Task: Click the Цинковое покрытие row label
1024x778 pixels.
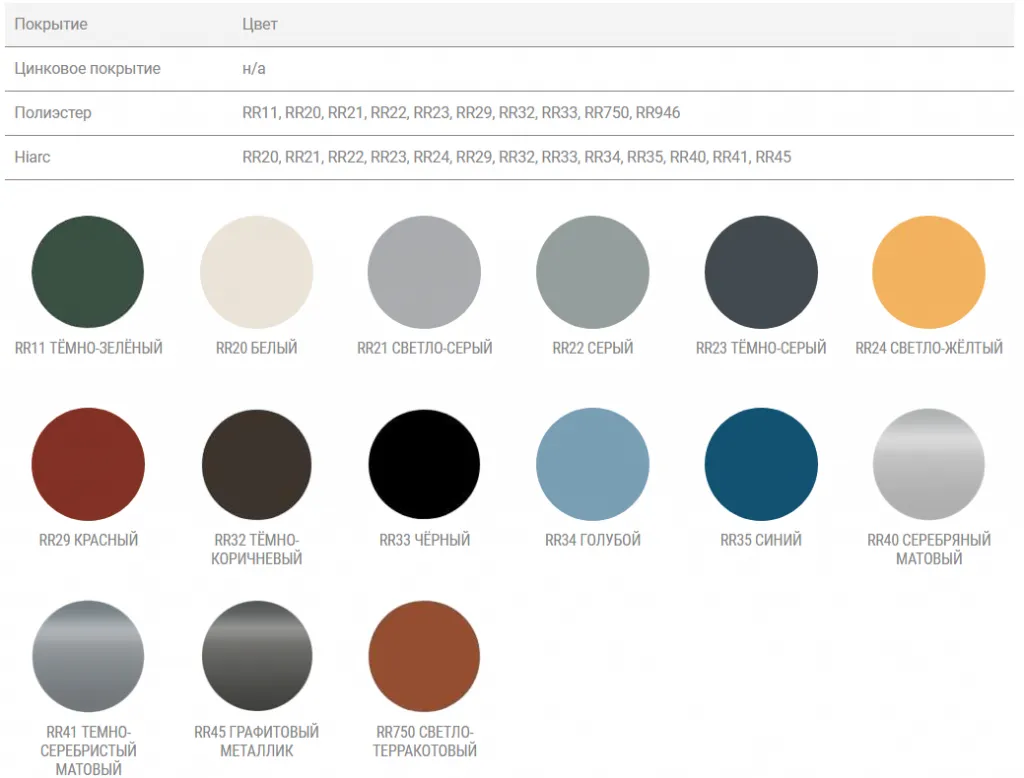Action: click(x=87, y=69)
